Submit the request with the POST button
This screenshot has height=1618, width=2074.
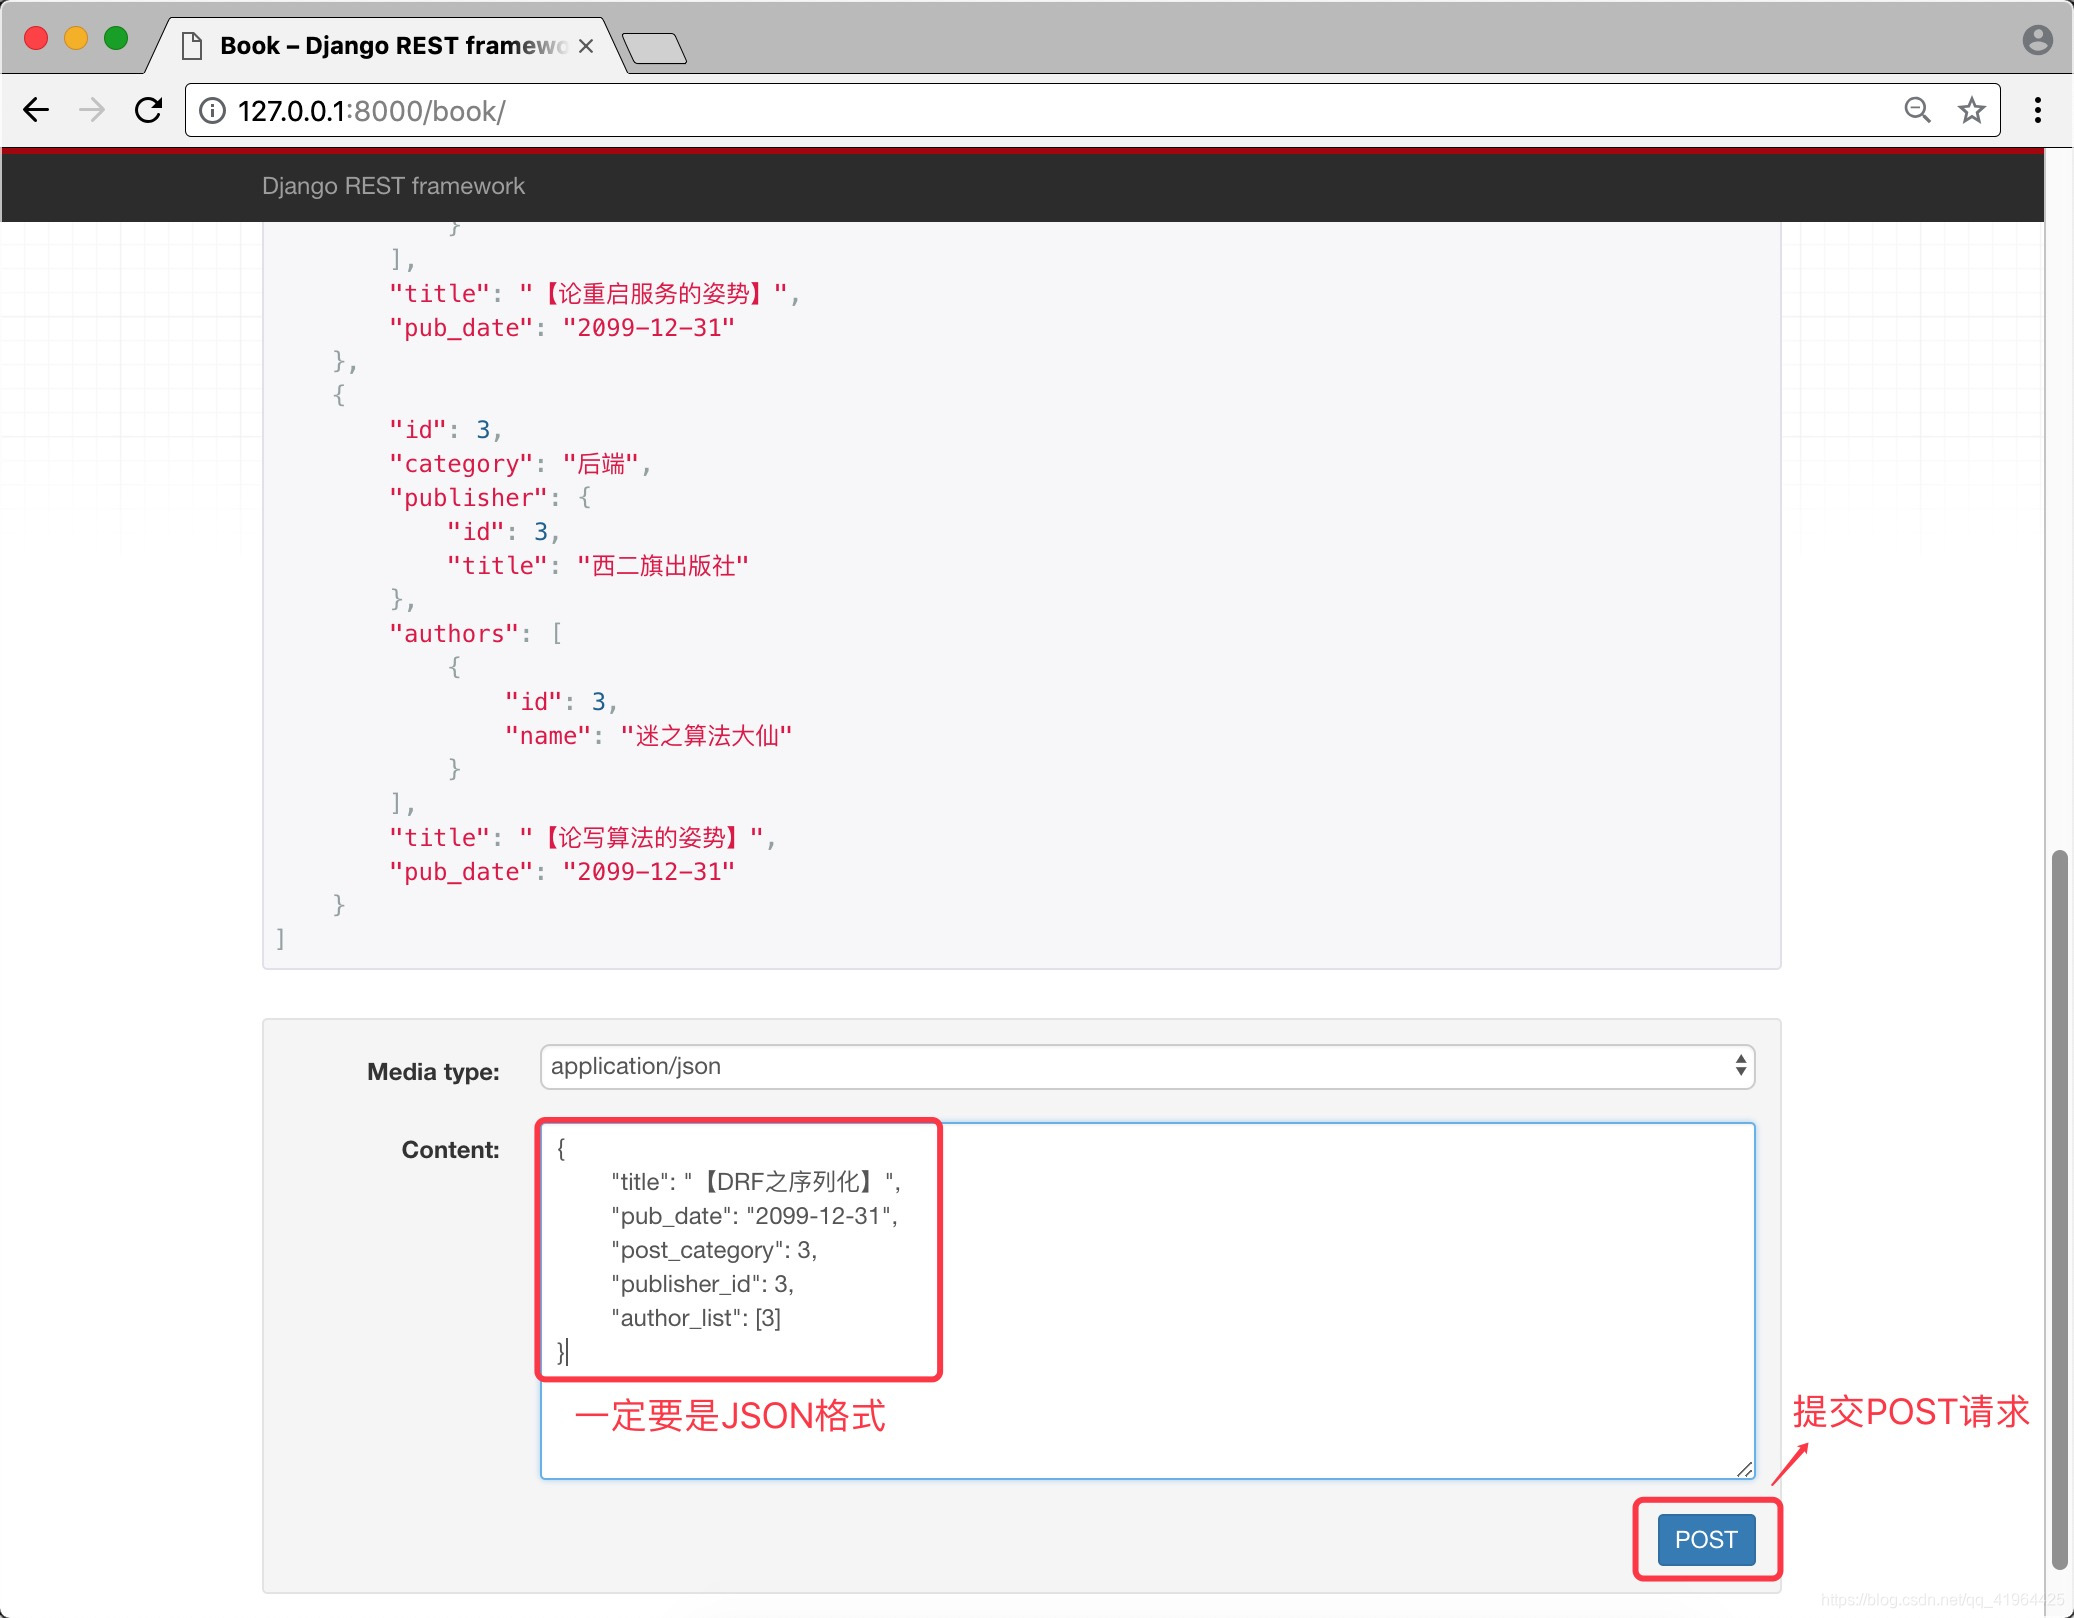pyautogui.click(x=1706, y=1540)
